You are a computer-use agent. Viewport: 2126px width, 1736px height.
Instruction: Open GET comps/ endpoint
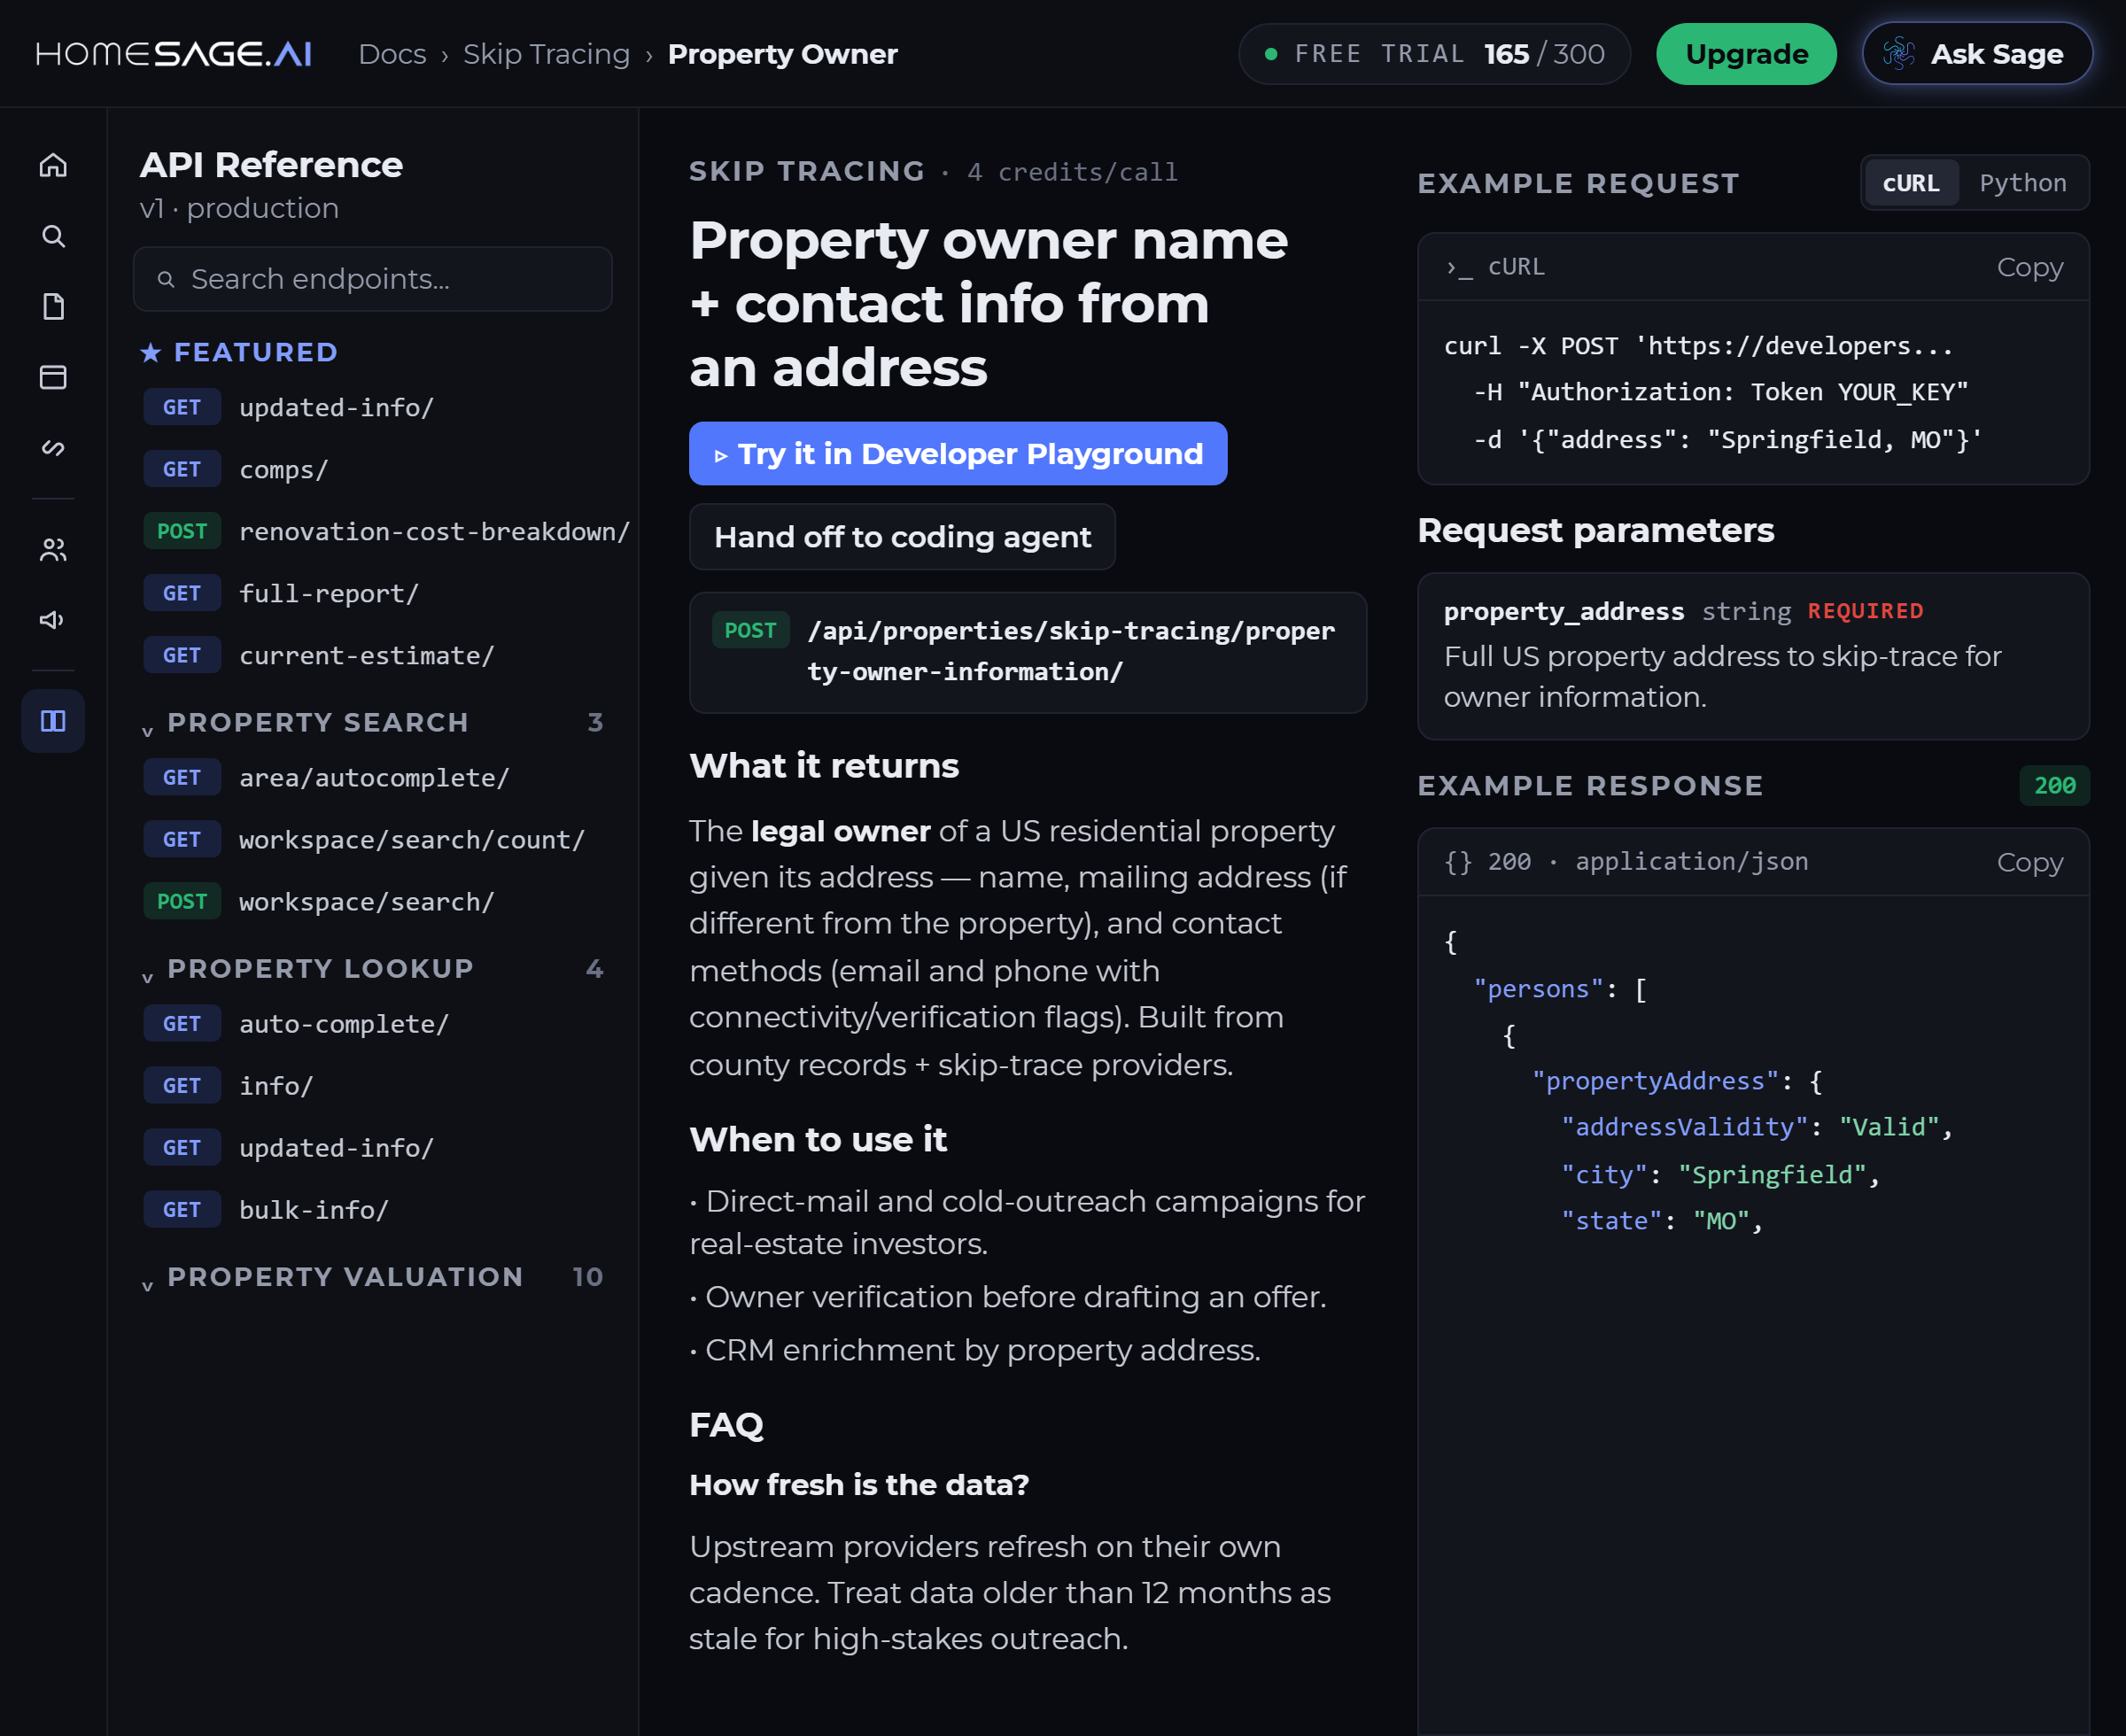[372, 469]
